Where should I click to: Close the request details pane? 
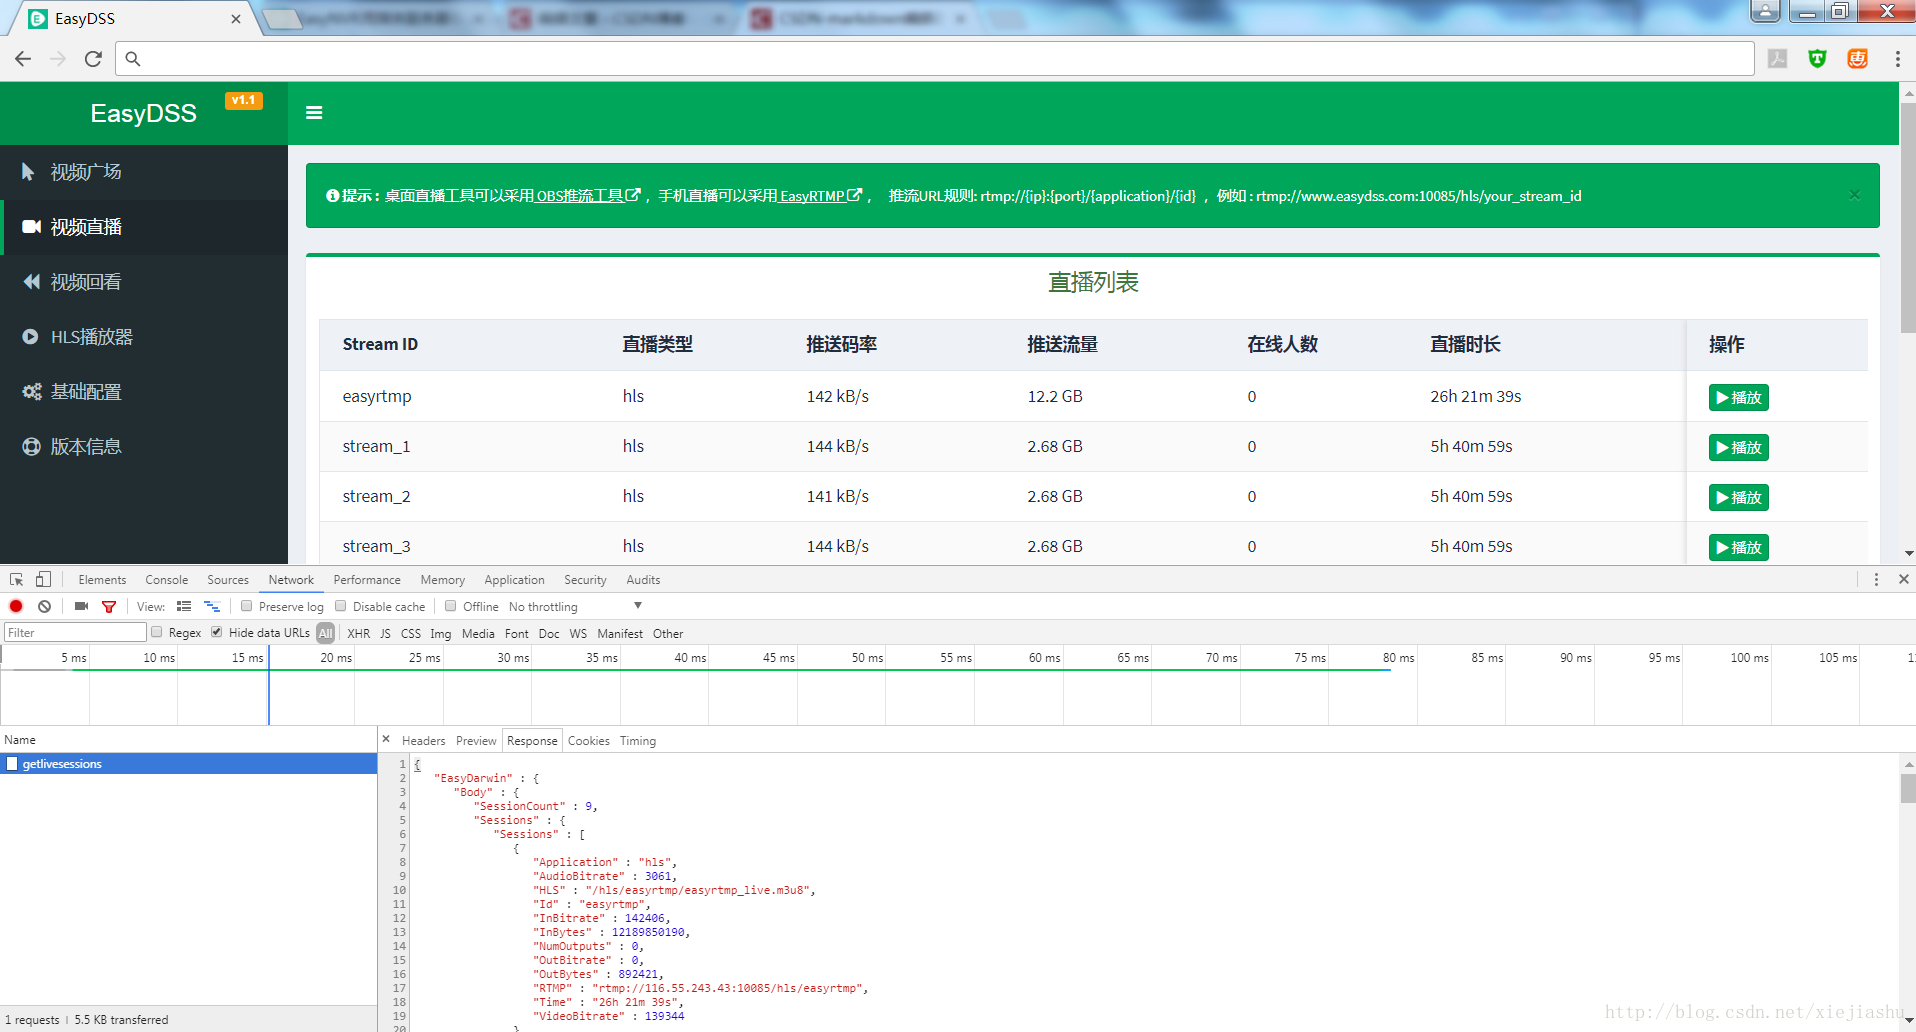[386, 740]
